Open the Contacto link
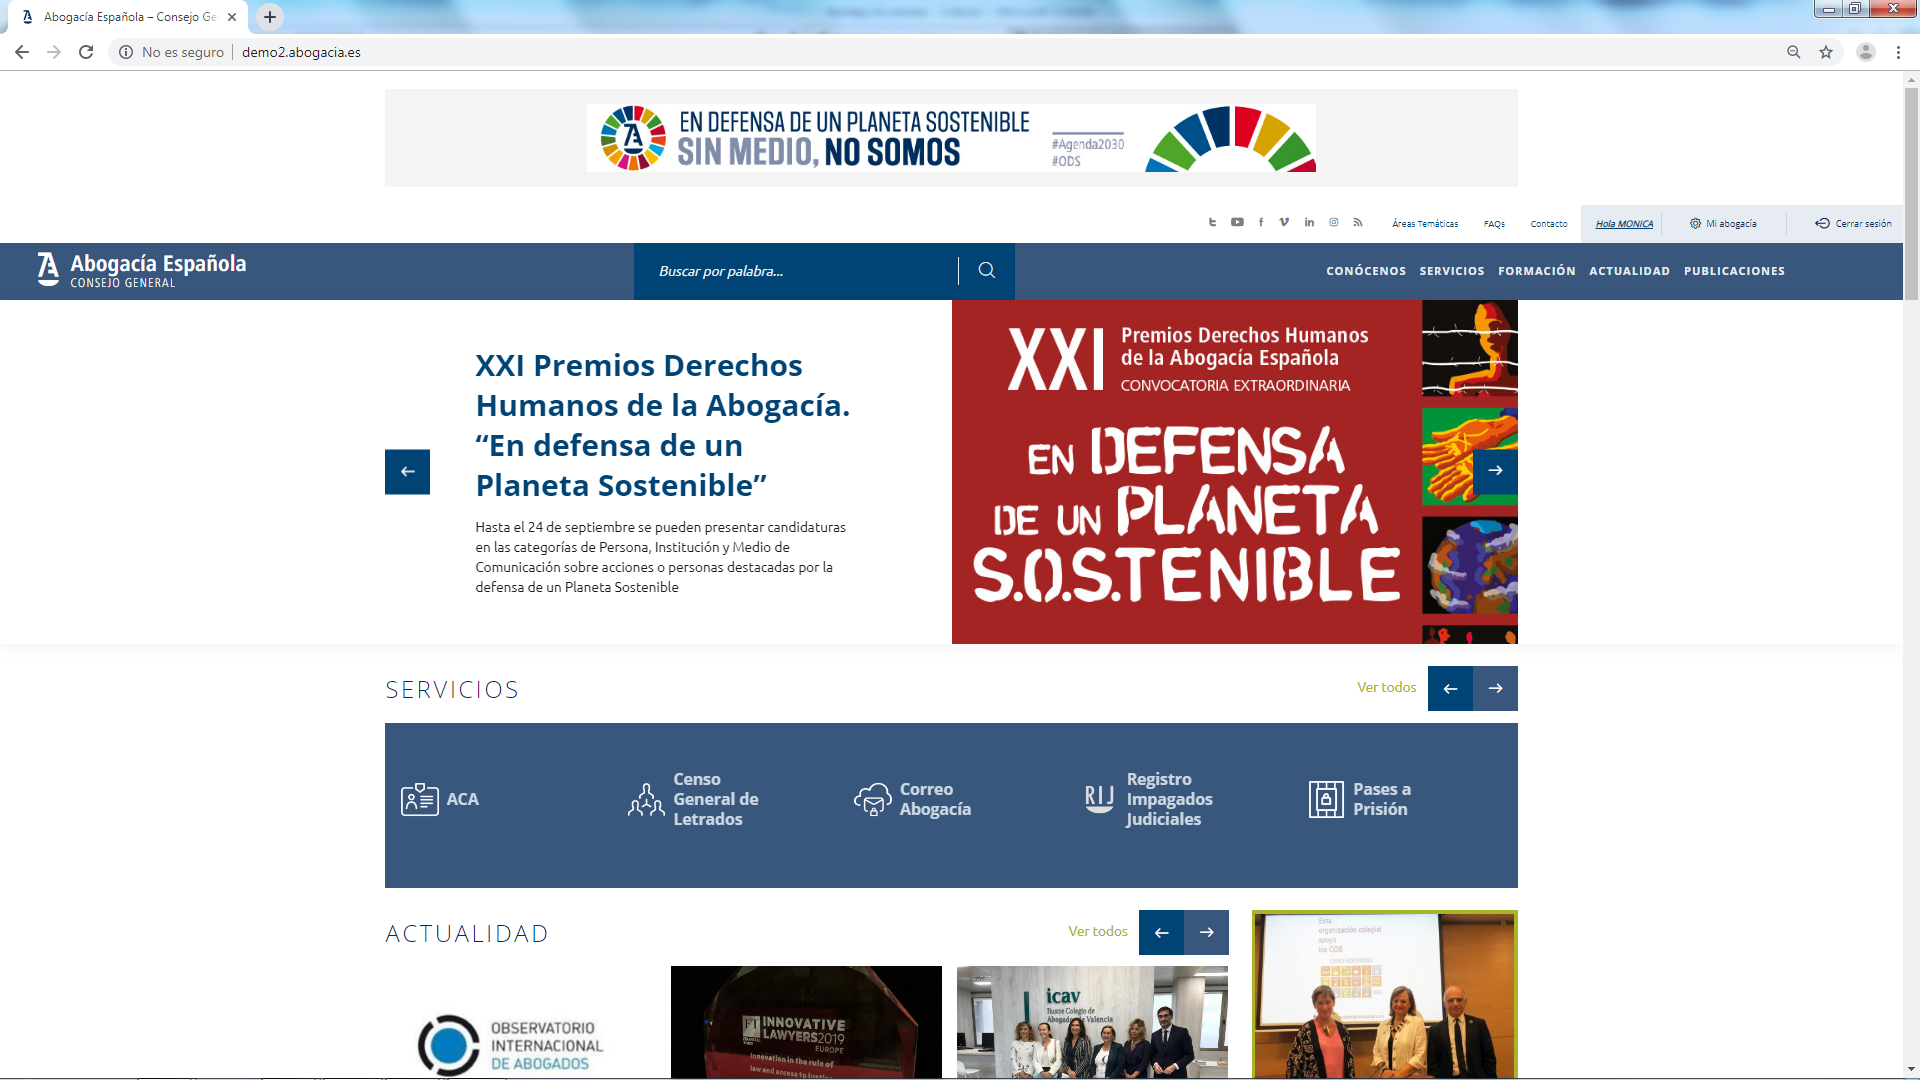 pyautogui.click(x=1549, y=224)
